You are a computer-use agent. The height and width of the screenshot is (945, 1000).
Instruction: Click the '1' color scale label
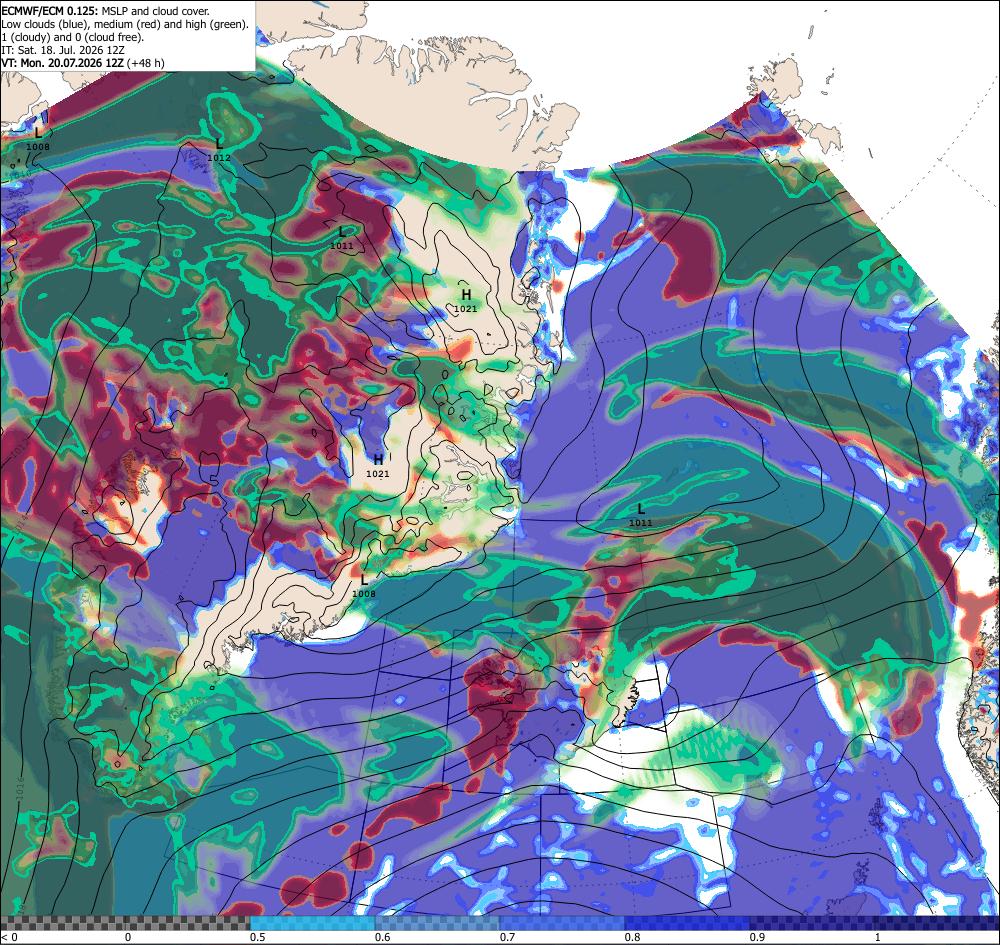coord(877,937)
